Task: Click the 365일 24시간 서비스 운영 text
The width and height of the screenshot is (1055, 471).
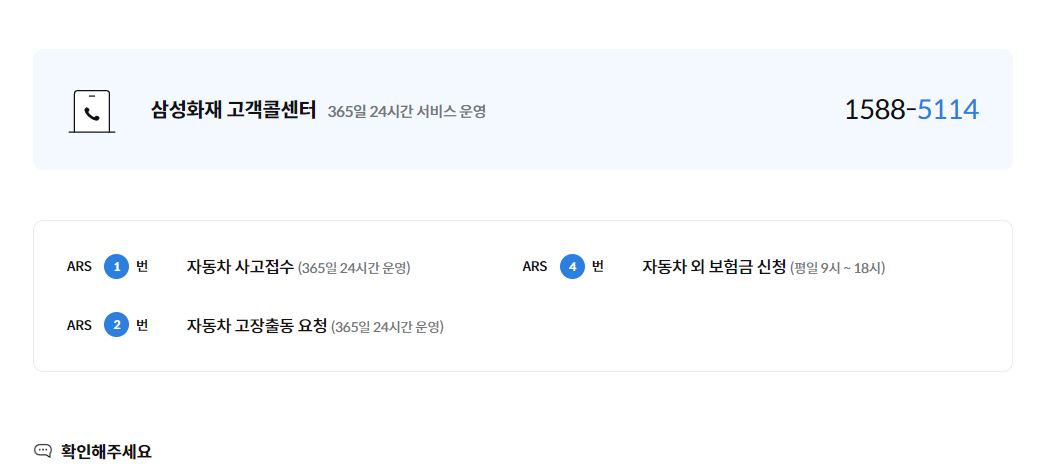Action: tap(406, 112)
